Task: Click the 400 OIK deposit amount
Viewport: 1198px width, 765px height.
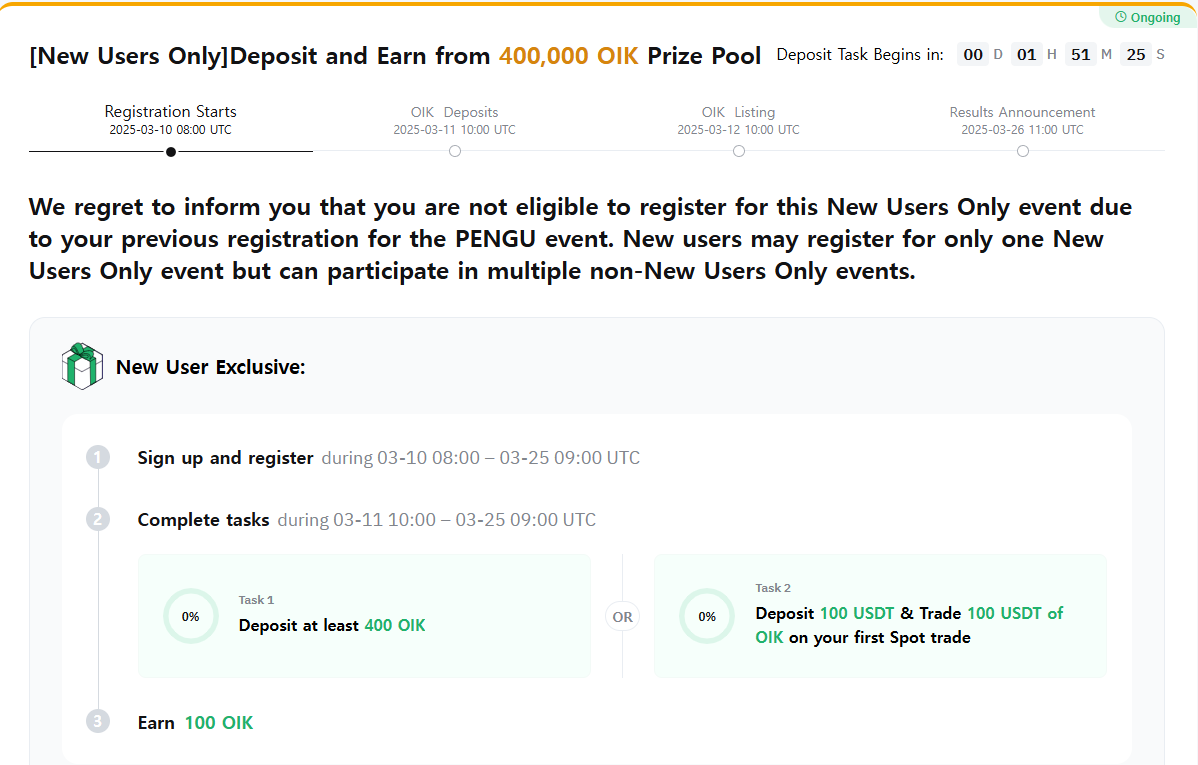Action: pyautogui.click(x=395, y=625)
